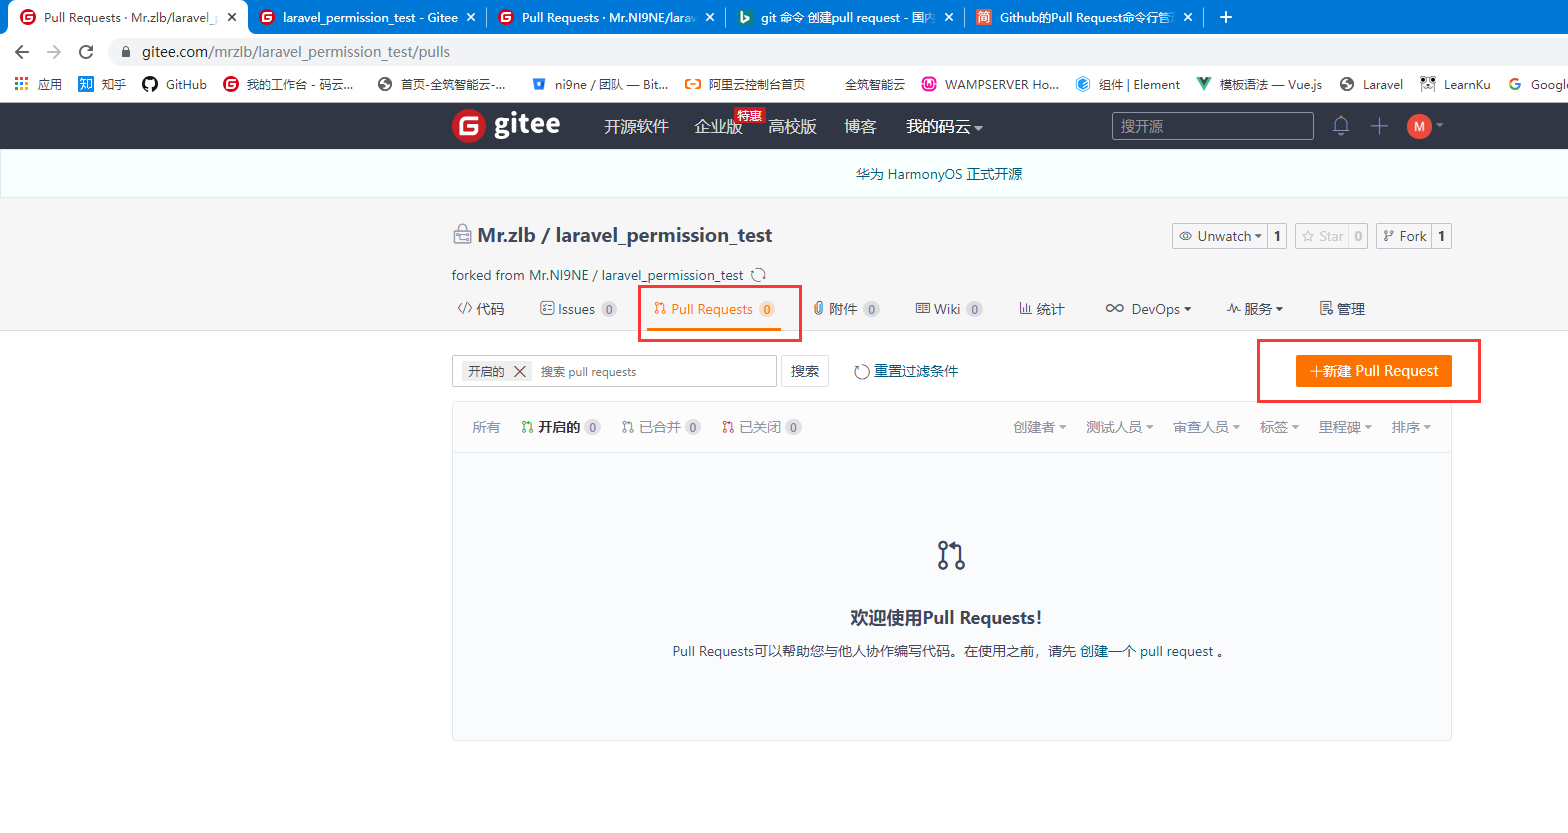Image resolution: width=1568 pixels, height=833 pixels.
Task: Expand the 我的码云 dropdown menu
Action: (944, 127)
